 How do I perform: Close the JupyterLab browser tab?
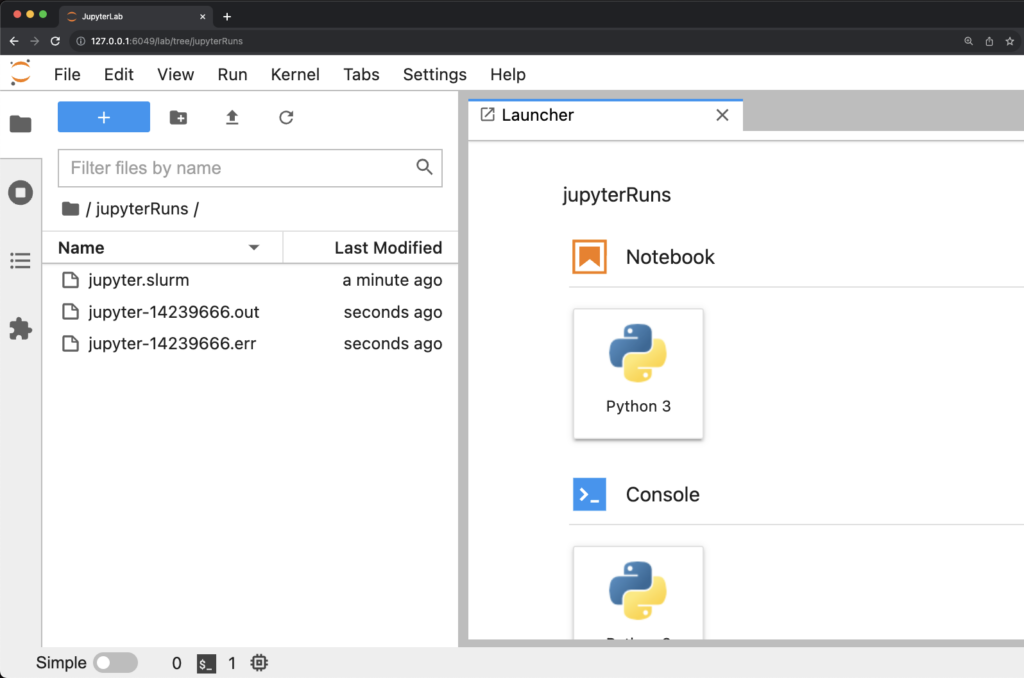pos(202,16)
